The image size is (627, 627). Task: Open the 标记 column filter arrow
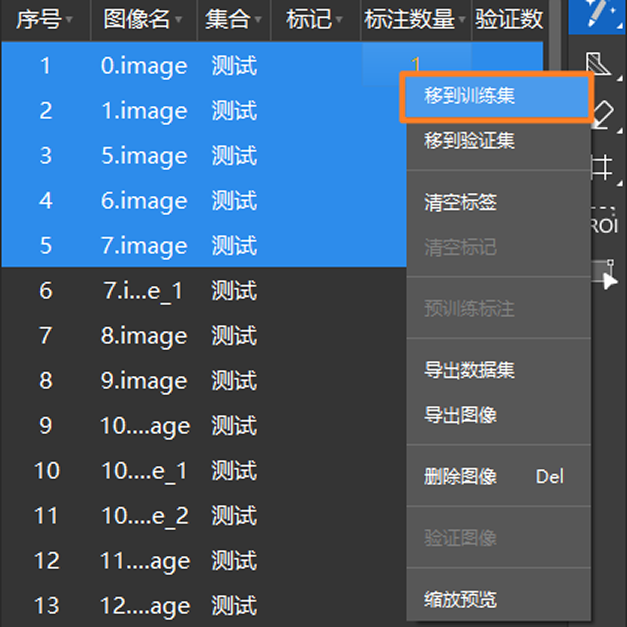[339, 19]
